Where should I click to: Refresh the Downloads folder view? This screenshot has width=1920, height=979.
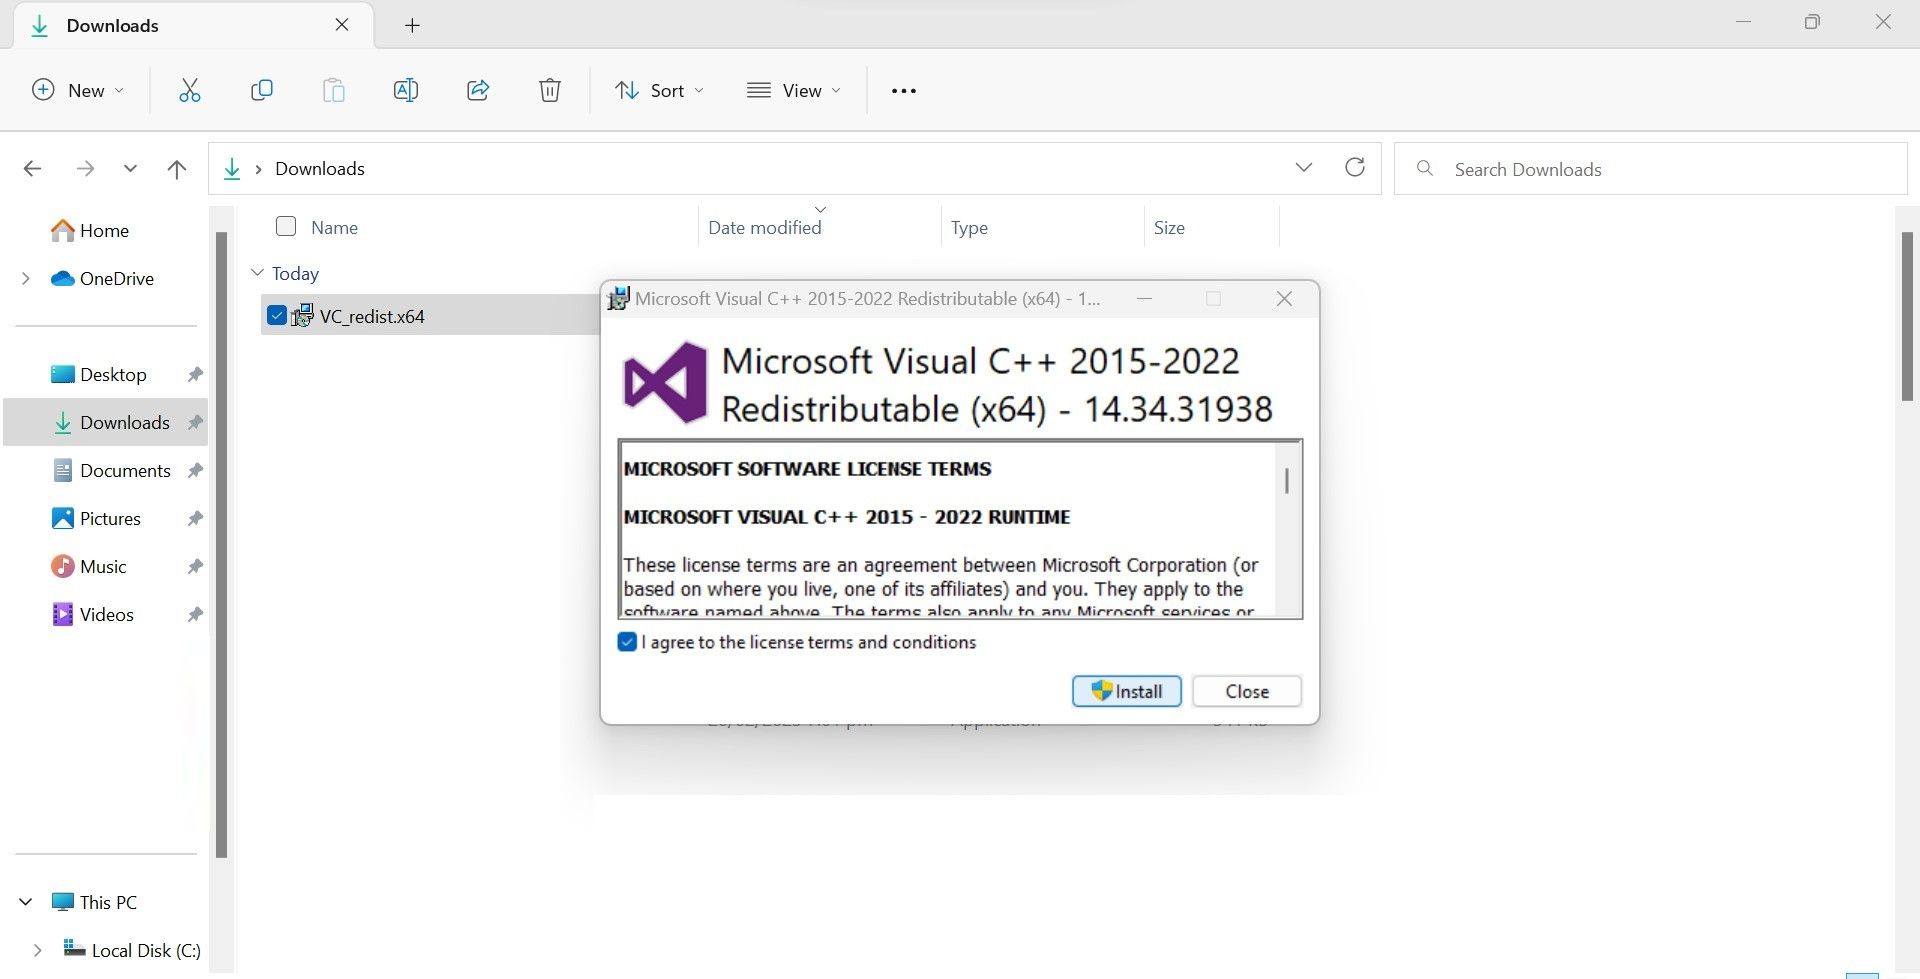tap(1354, 168)
